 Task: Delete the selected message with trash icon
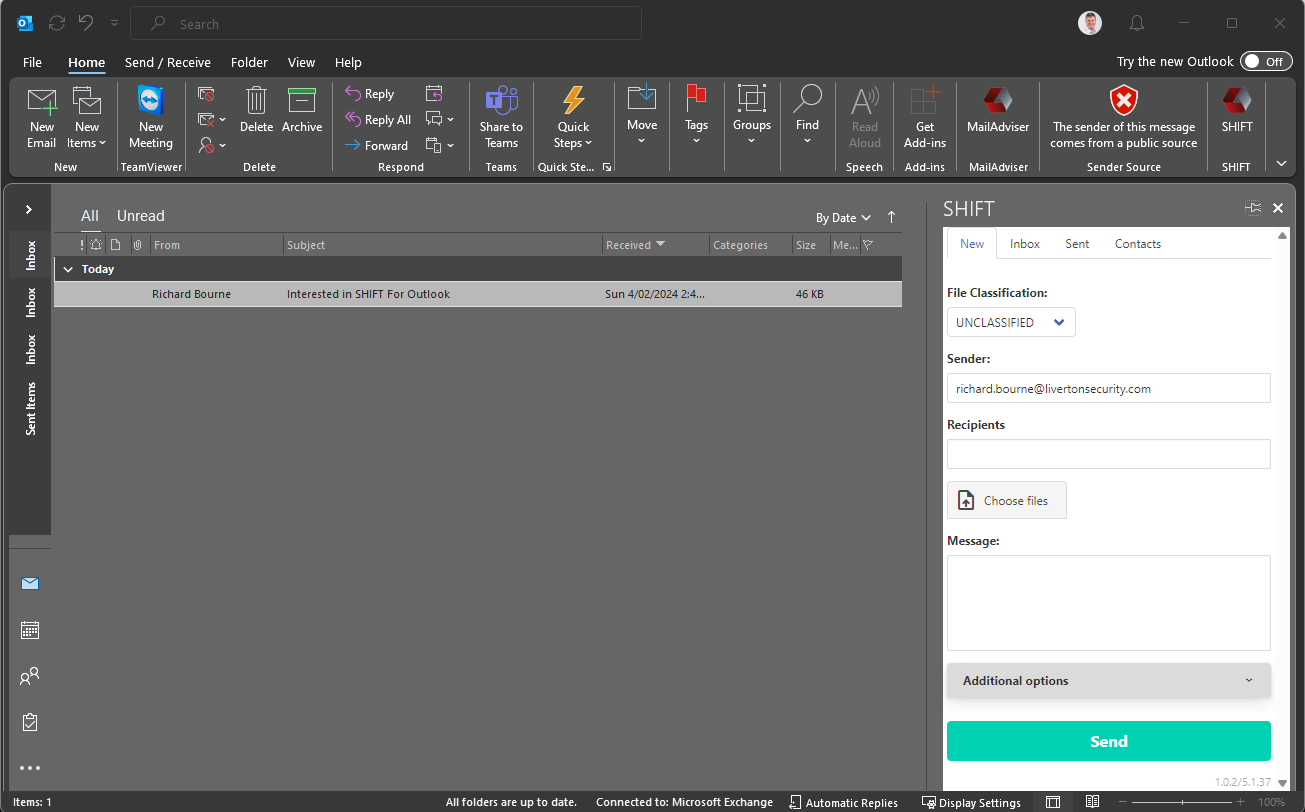tap(256, 110)
